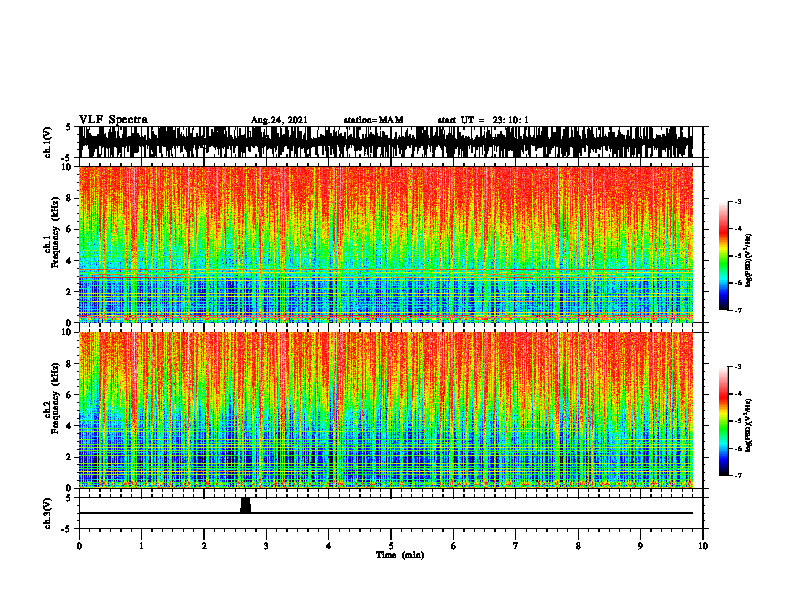Click the "2" kHz tick of ch.2 axis
792x612 pixels.
coord(69,457)
